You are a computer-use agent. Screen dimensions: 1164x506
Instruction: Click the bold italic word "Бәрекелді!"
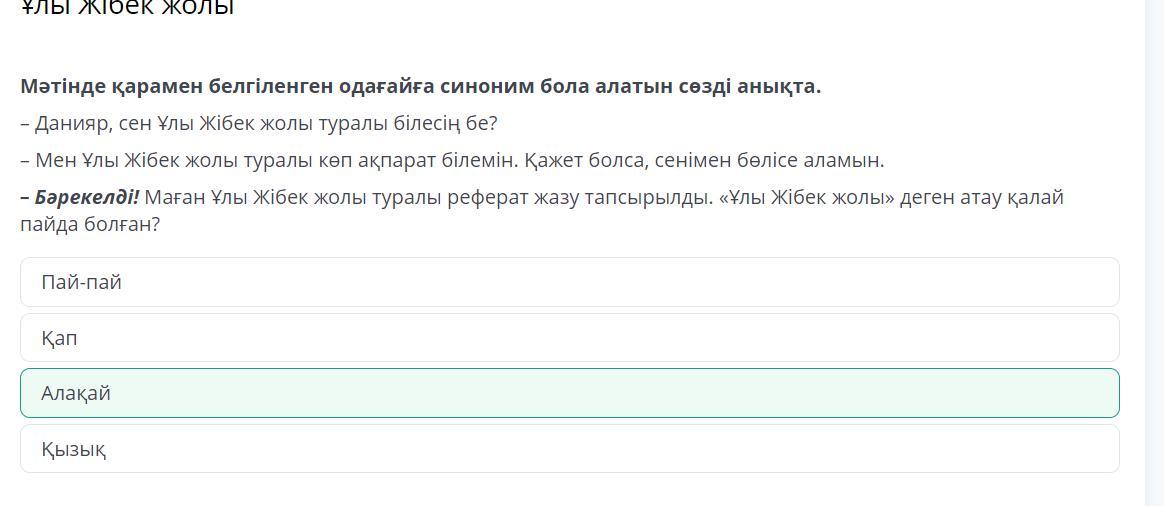click(x=86, y=197)
